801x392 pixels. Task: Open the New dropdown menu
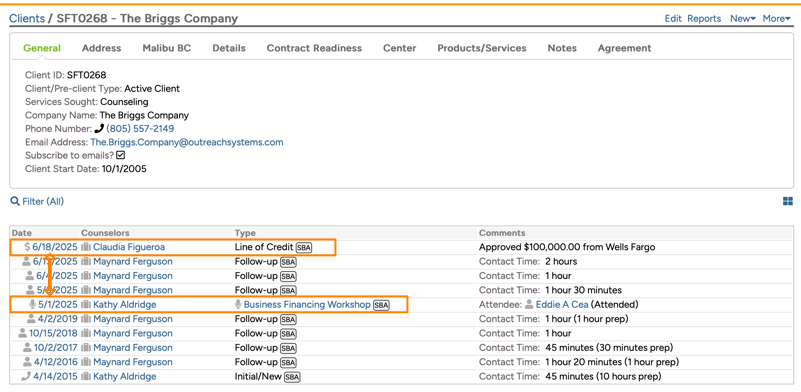pos(743,18)
